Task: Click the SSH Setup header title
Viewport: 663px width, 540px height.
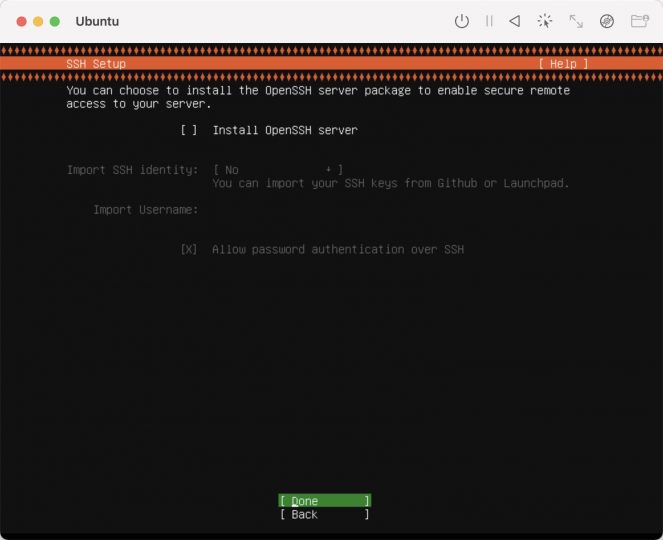Action: click(x=96, y=64)
